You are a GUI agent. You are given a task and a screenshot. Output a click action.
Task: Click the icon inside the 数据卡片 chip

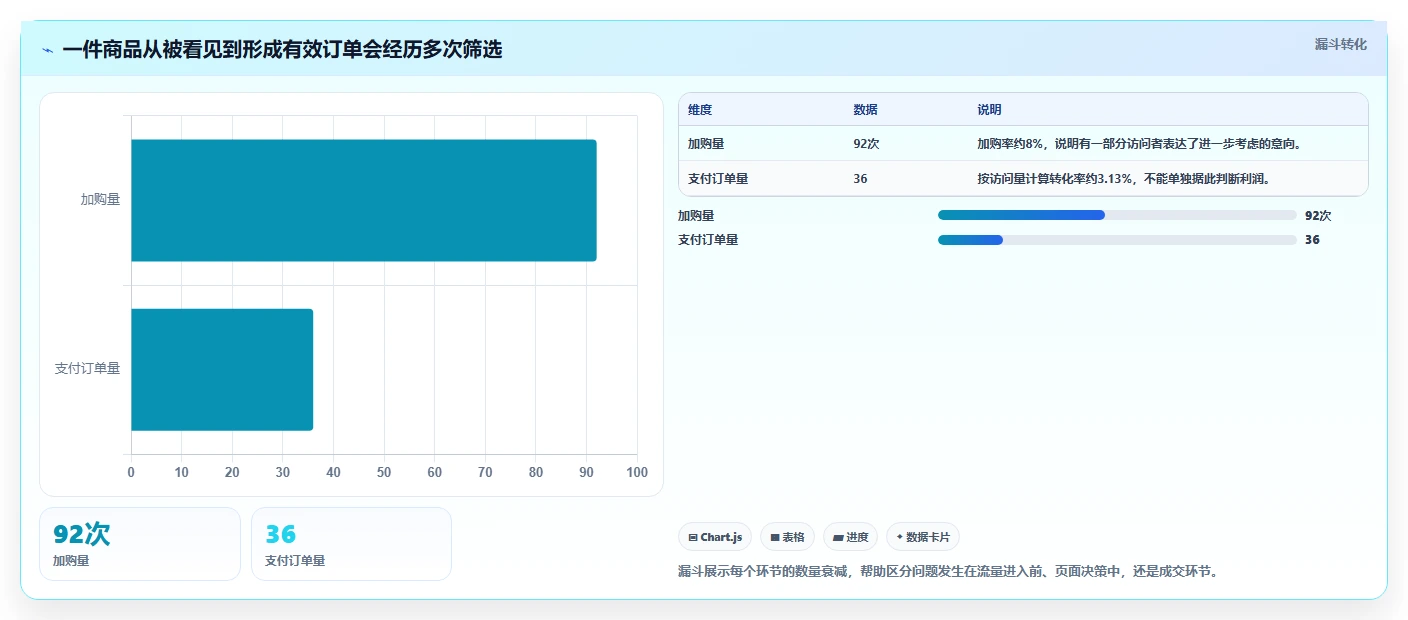coord(900,538)
